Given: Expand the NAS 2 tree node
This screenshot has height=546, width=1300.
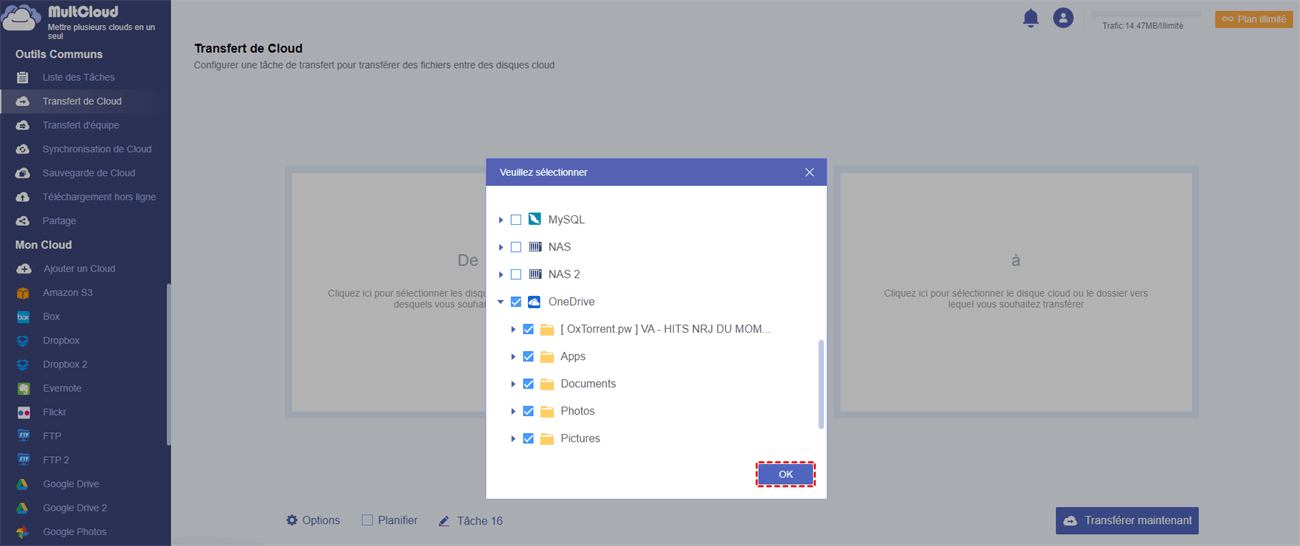Looking at the screenshot, I should click(501, 274).
